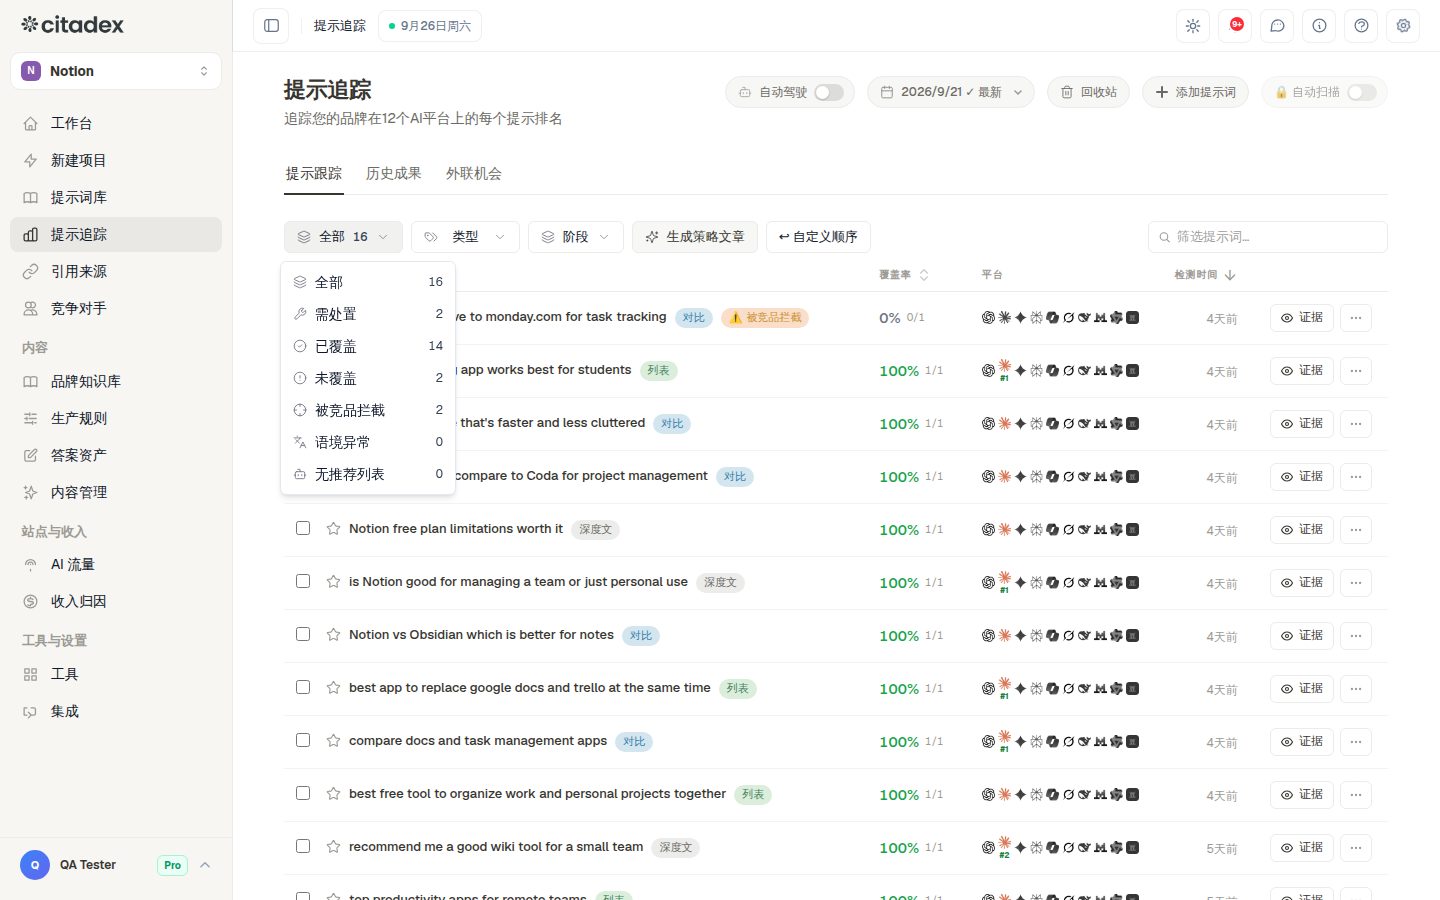Check 'is Notion good for managing a team' row
The height and width of the screenshot is (900, 1440).
pyautogui.click(x=303, y=581)
